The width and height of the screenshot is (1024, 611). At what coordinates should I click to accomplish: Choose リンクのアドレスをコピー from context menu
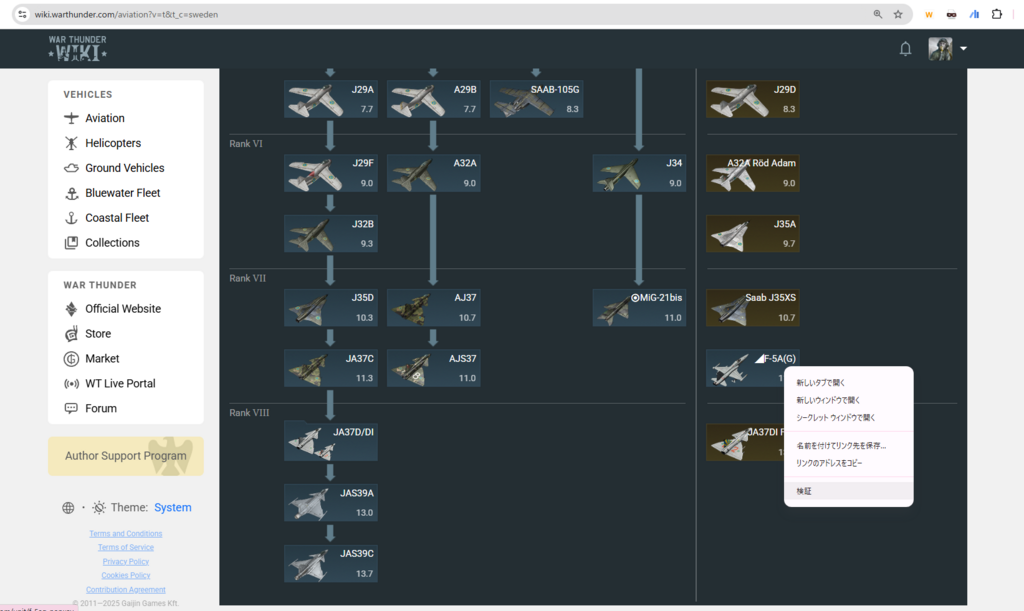click(x=829, y=463)
